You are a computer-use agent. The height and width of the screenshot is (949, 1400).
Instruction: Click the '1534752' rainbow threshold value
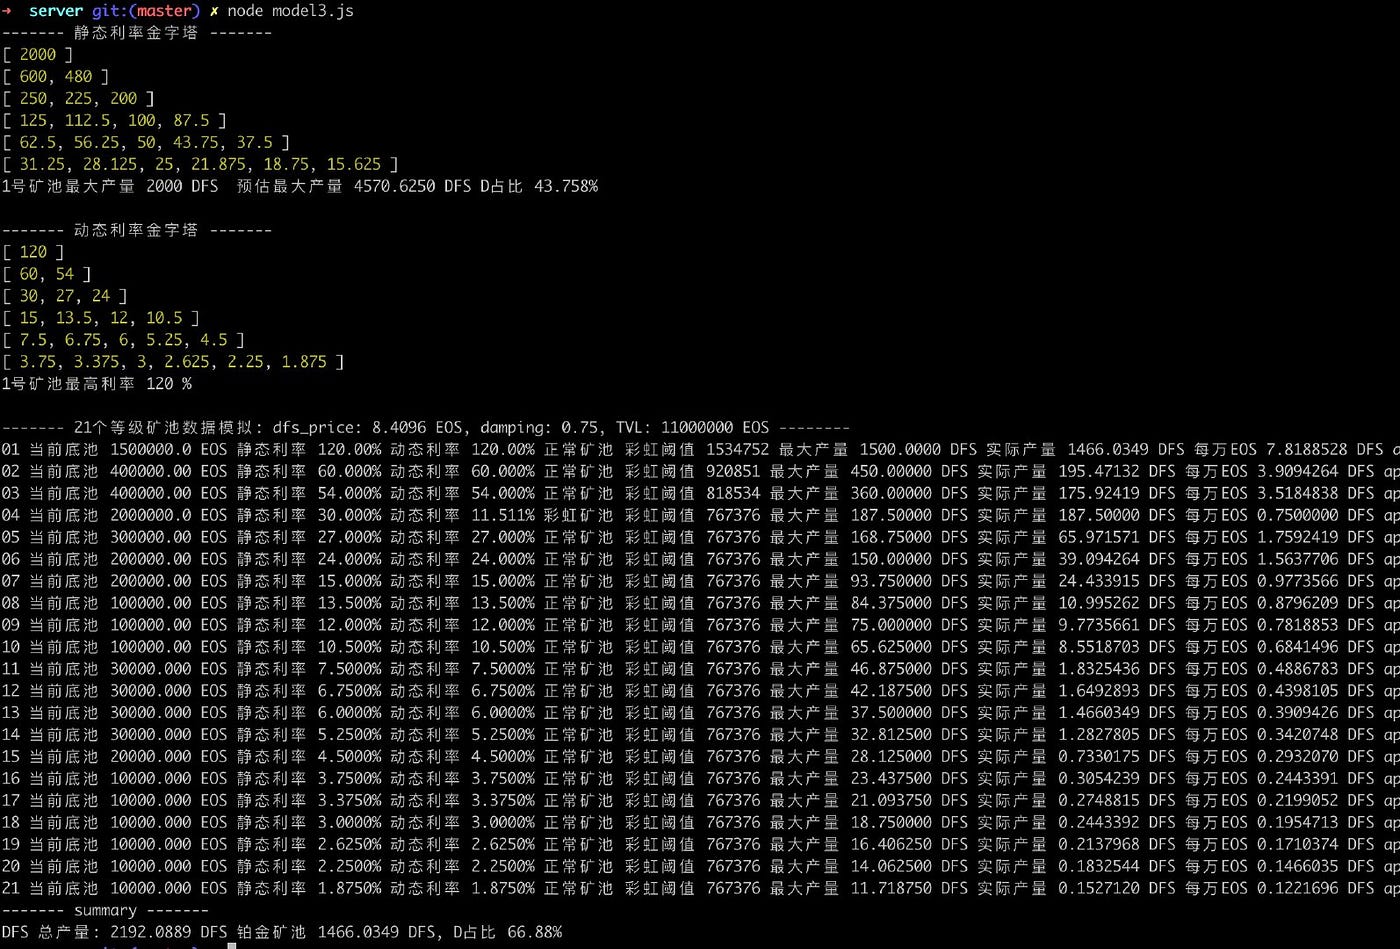point(738,450)
